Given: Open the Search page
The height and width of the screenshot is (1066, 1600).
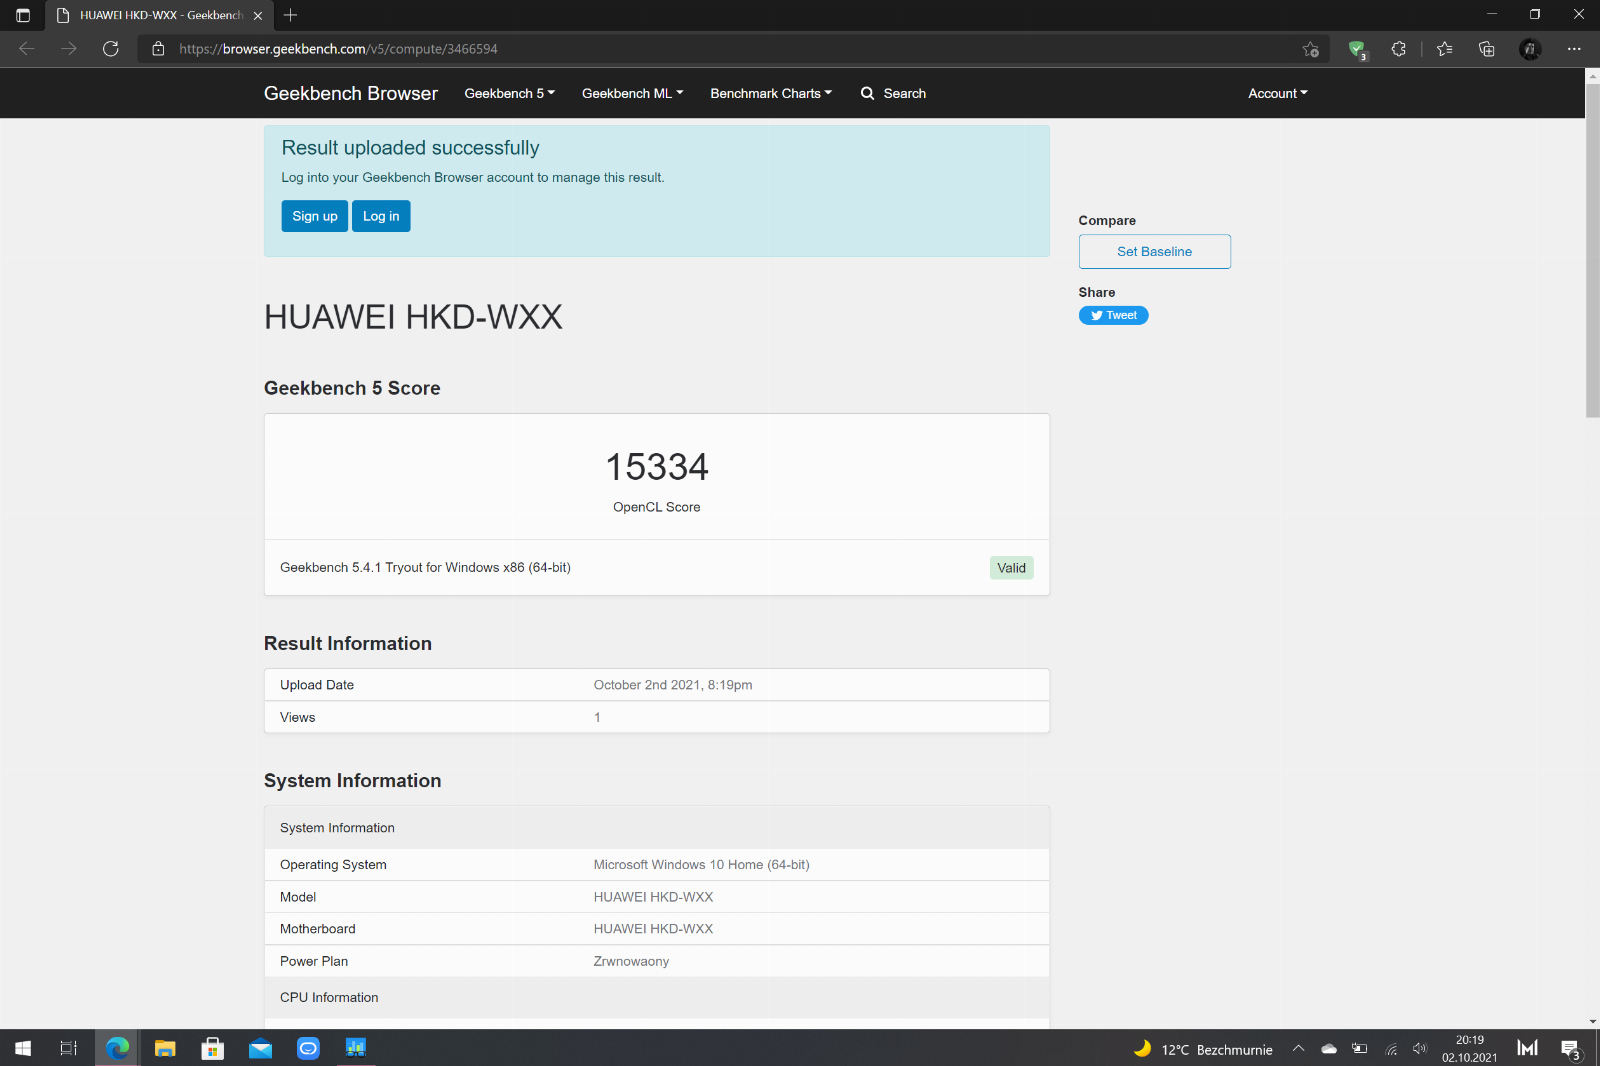Looking at the screenshot, I should pyautogui.click(x=893, y=93).
